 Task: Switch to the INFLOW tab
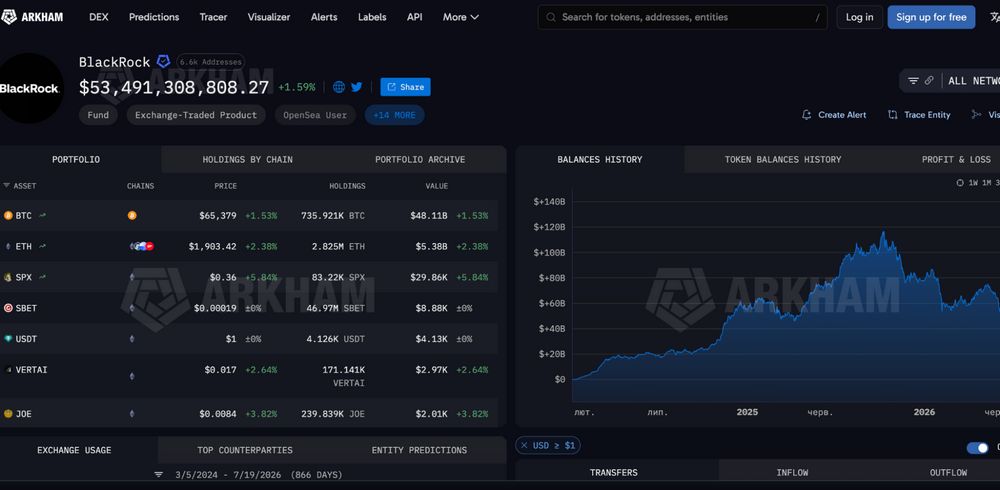tap(792, 472)
